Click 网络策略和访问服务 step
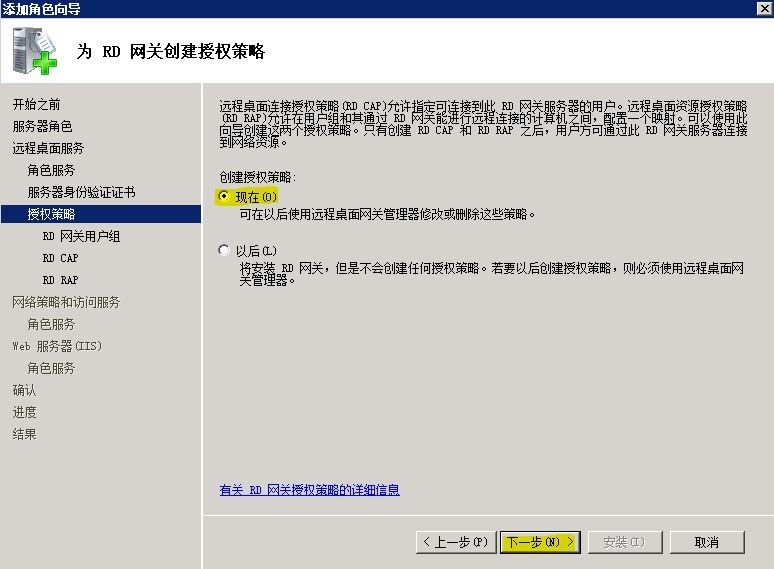The image size is (774, 569). 66,302
